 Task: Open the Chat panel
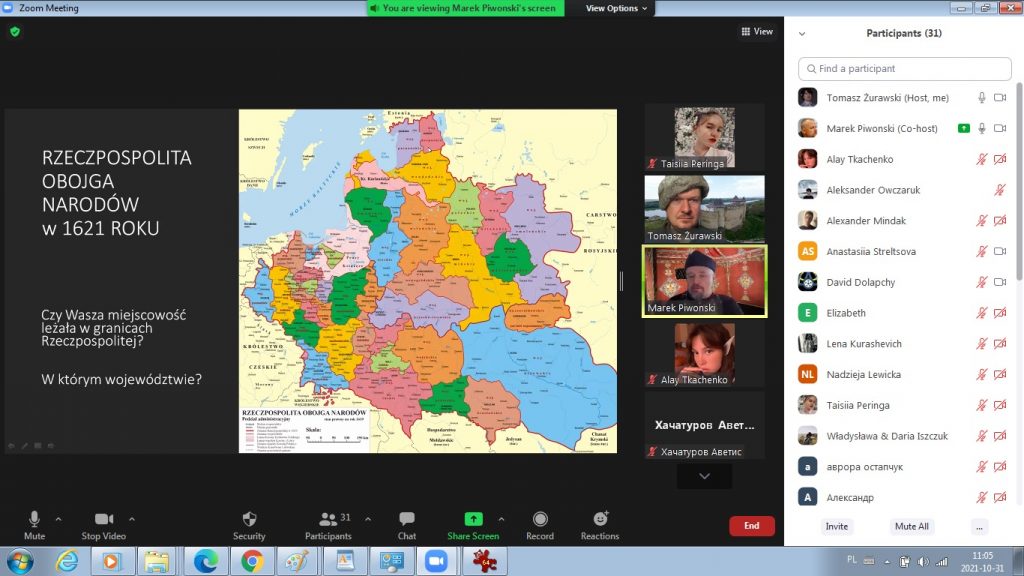point(406,519)
